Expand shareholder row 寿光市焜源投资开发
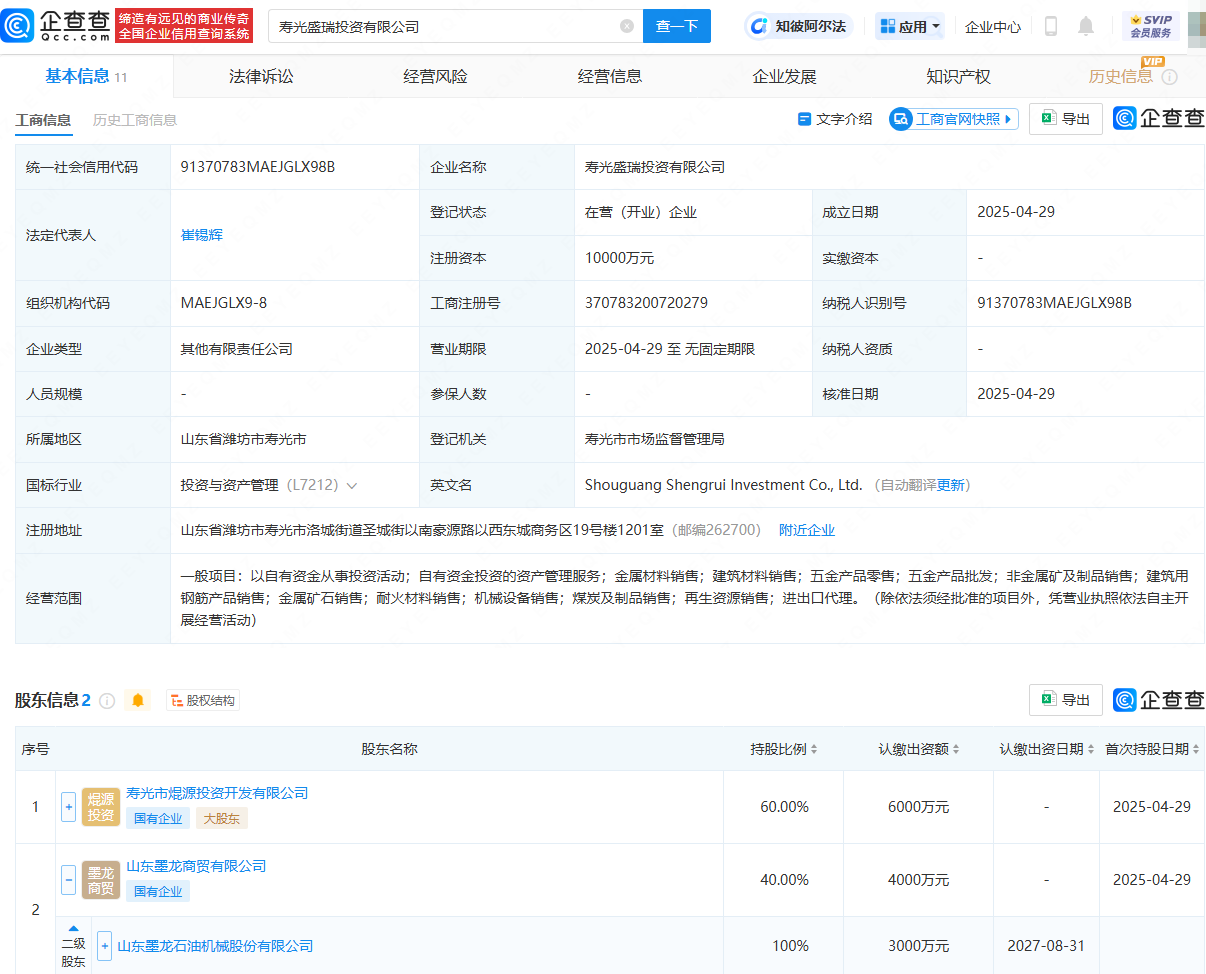Viewport: 1206px width, 974px height. point(68,806)
